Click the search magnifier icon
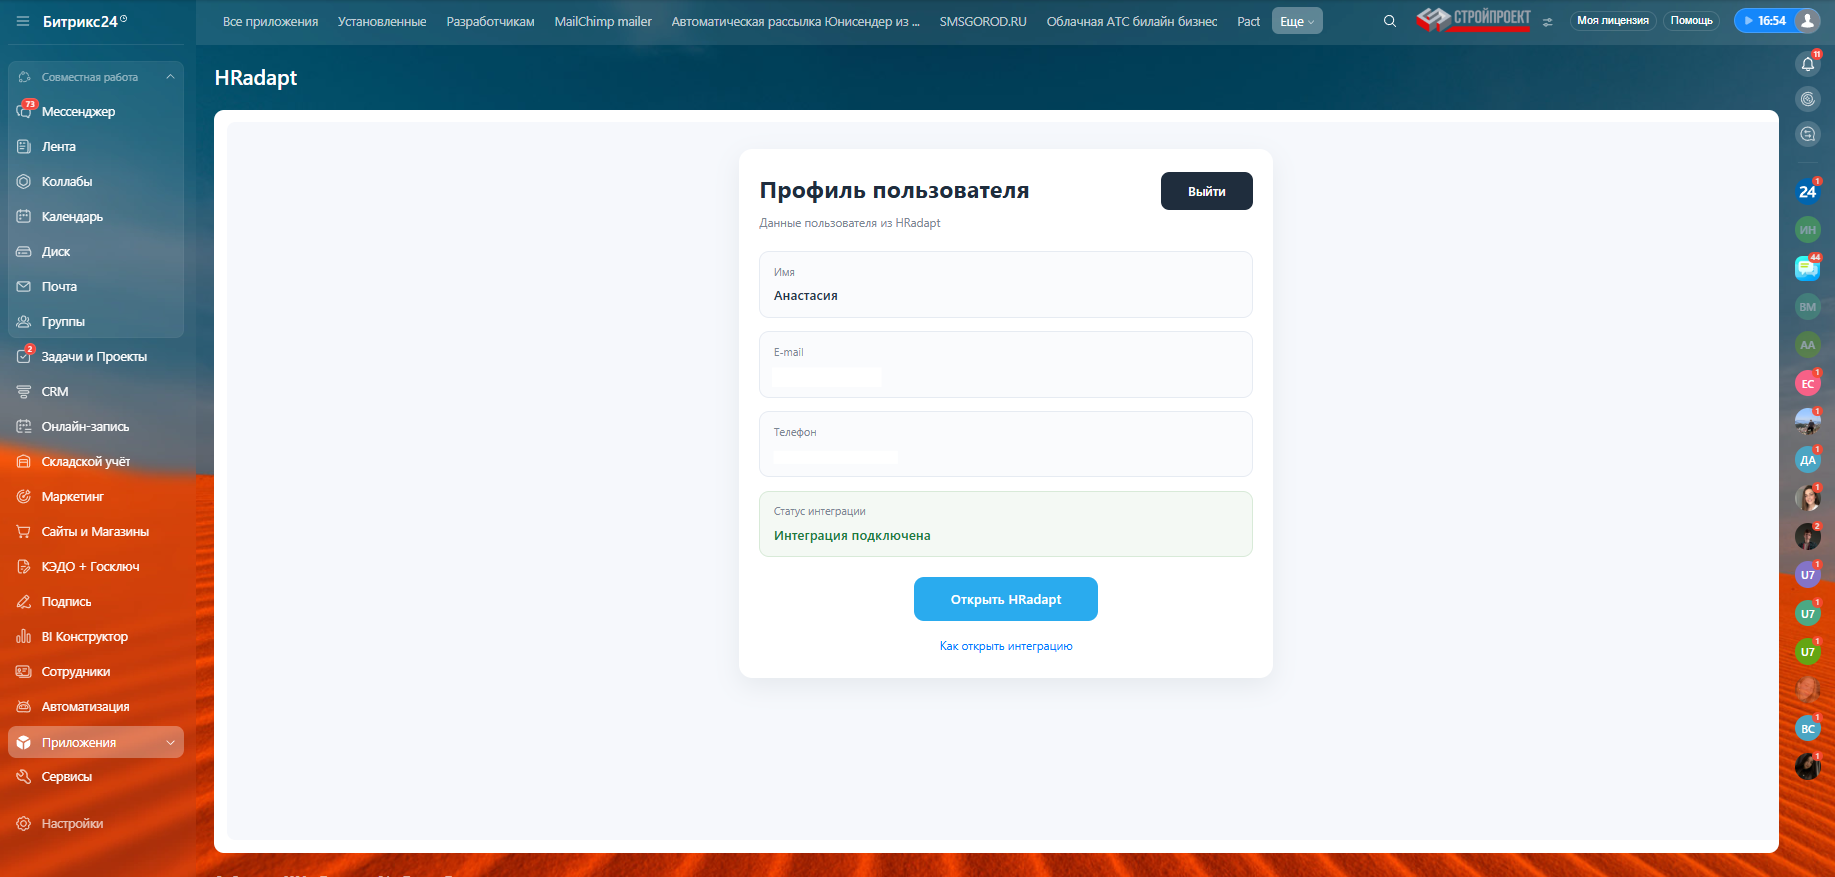 point(1389,21)
